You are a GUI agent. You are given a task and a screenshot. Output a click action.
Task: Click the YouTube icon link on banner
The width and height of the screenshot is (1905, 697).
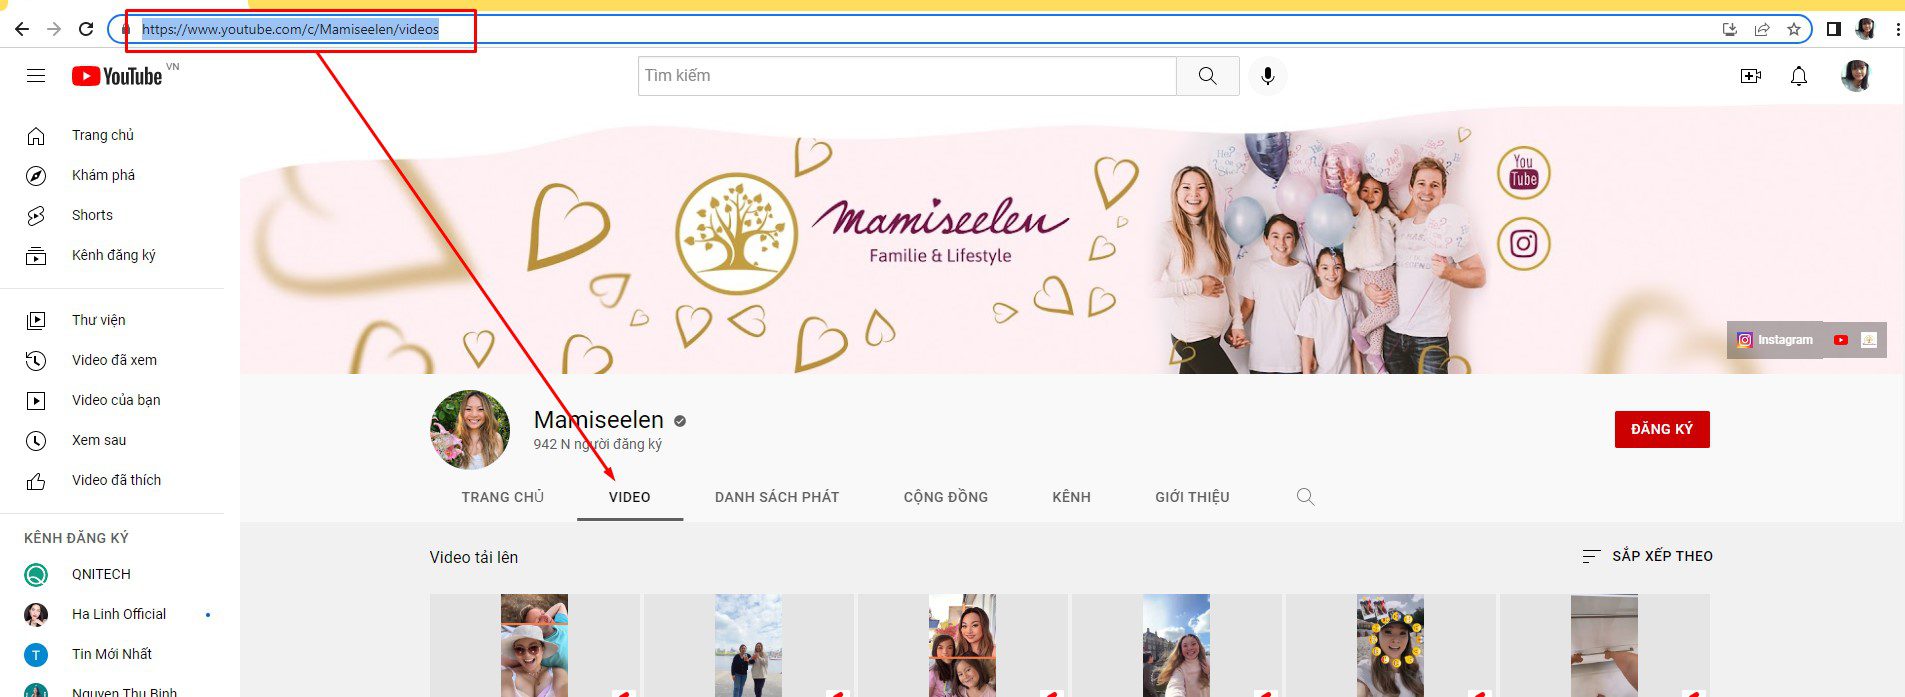tap(1840, 340)
